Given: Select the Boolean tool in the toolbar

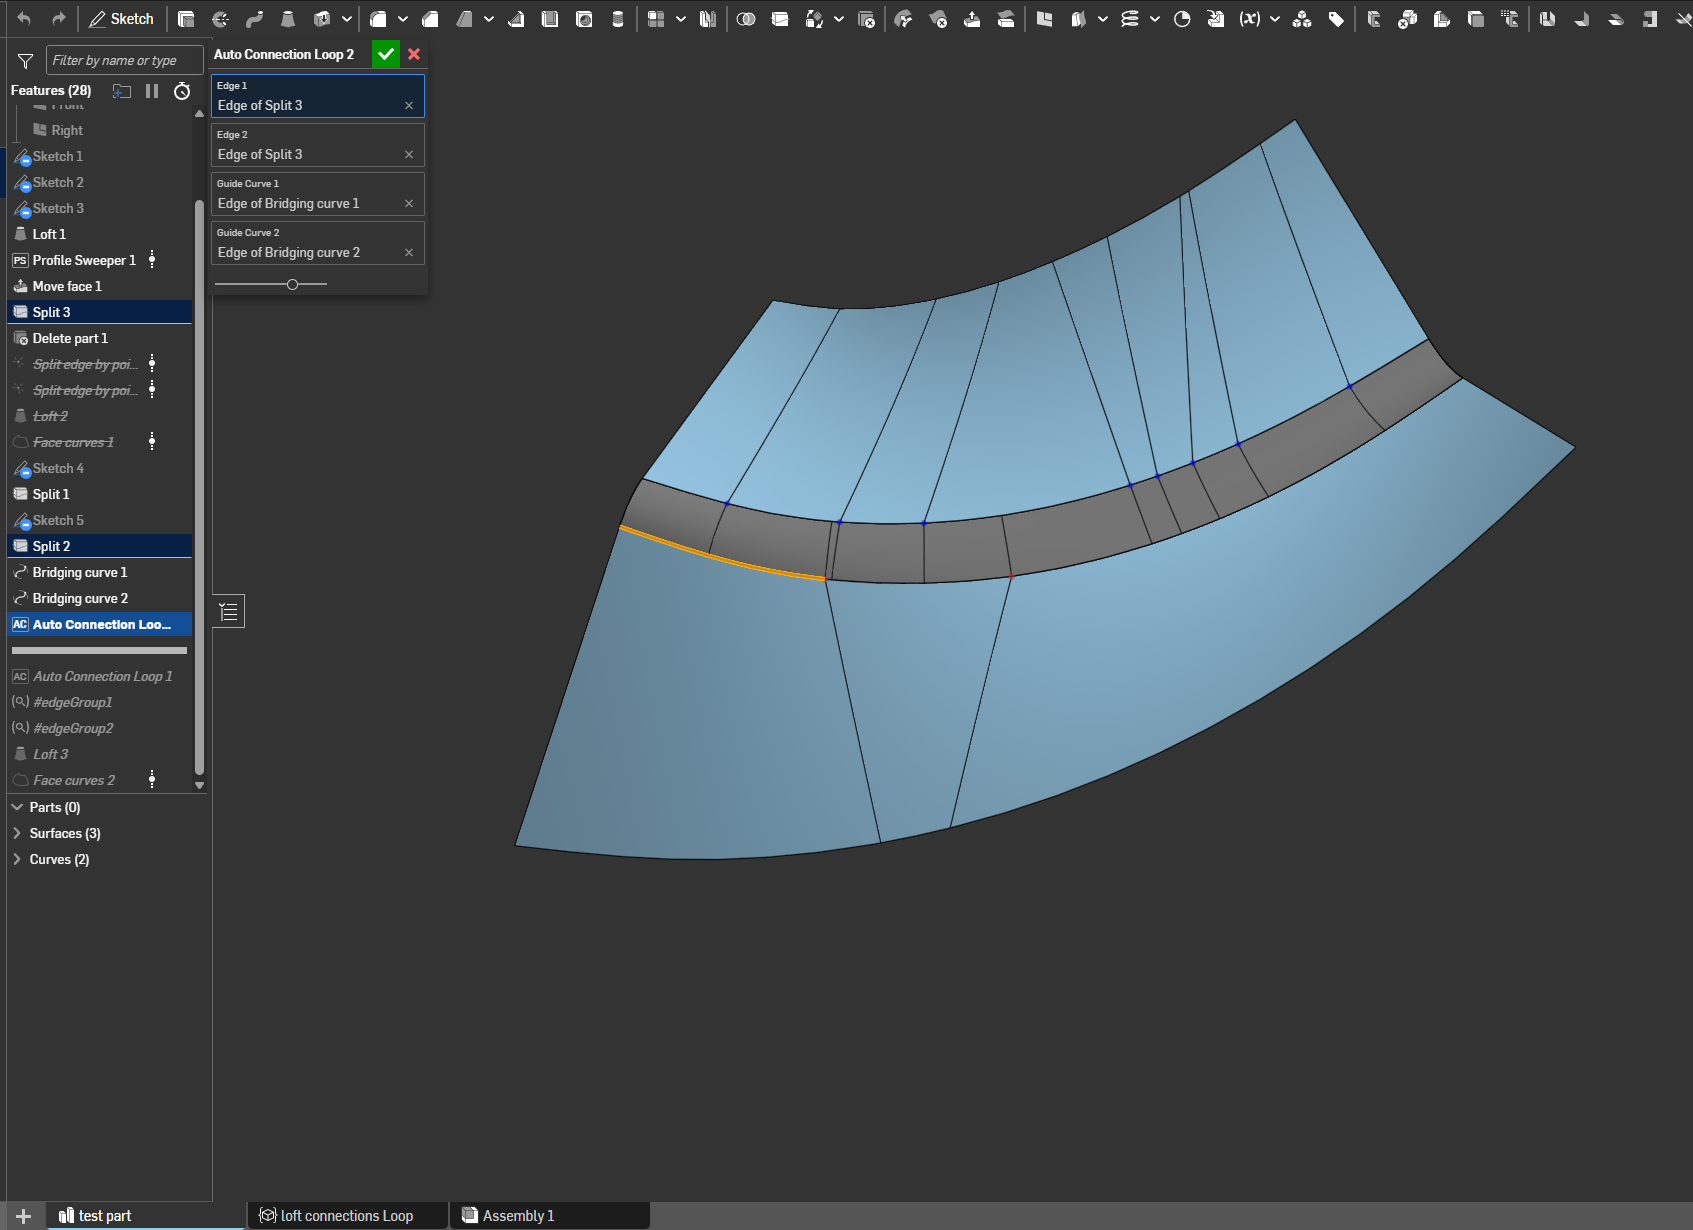Looking at the screenshot, I should 746,19.
